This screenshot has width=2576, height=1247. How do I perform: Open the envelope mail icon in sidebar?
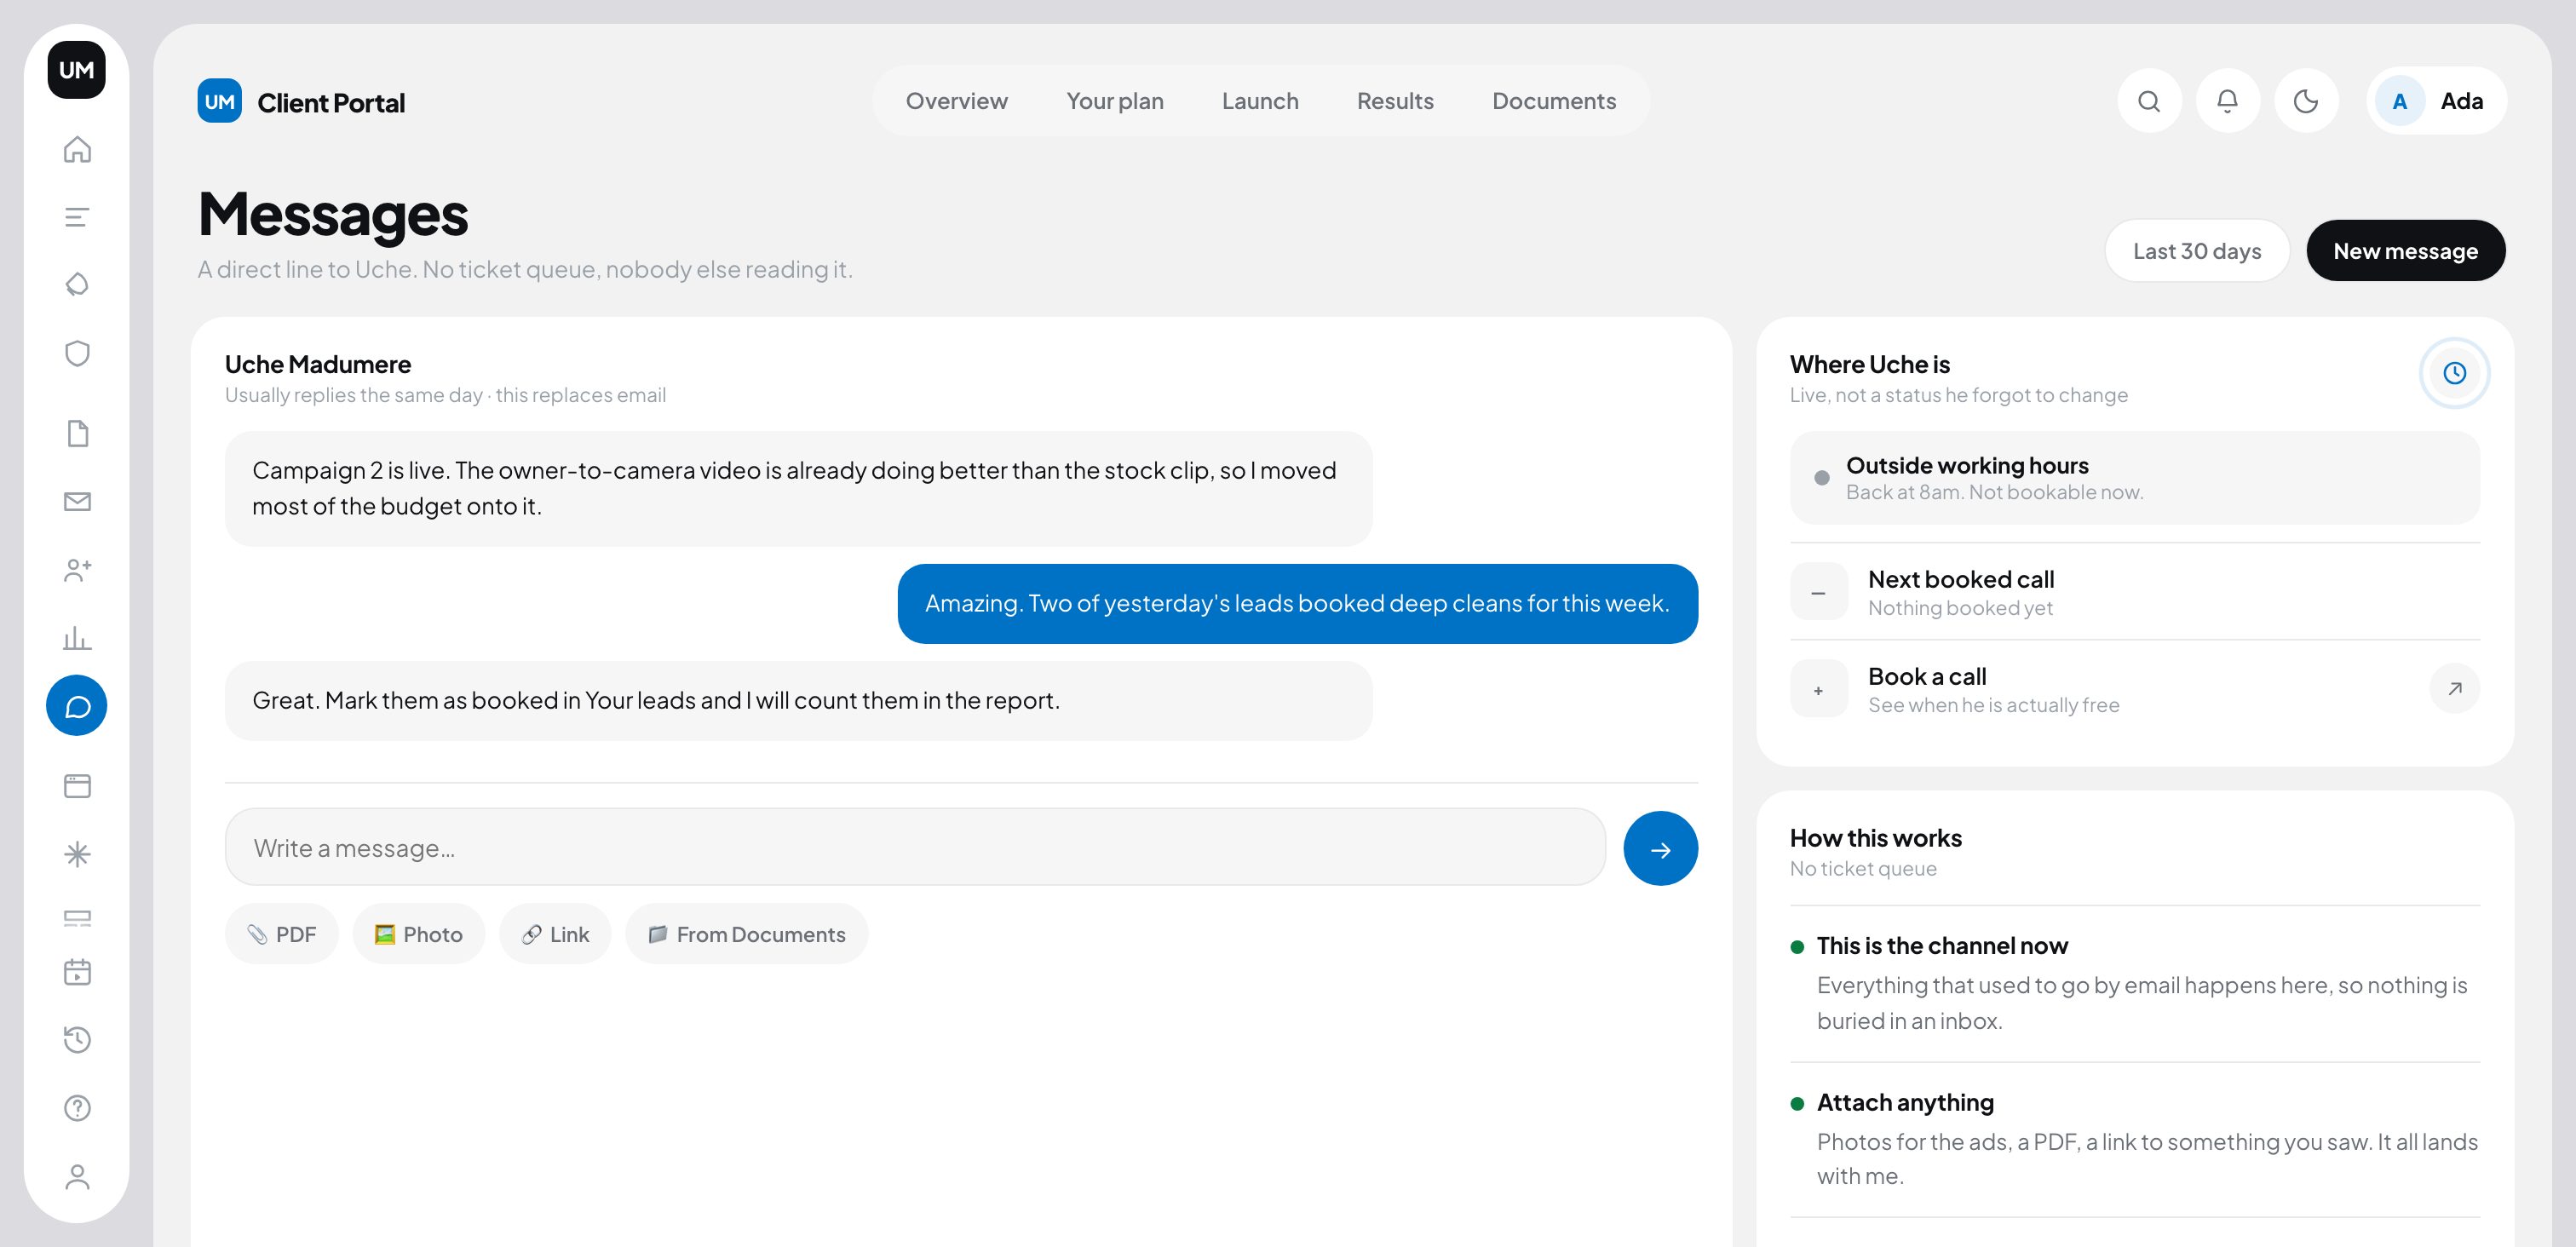point(77,501)
